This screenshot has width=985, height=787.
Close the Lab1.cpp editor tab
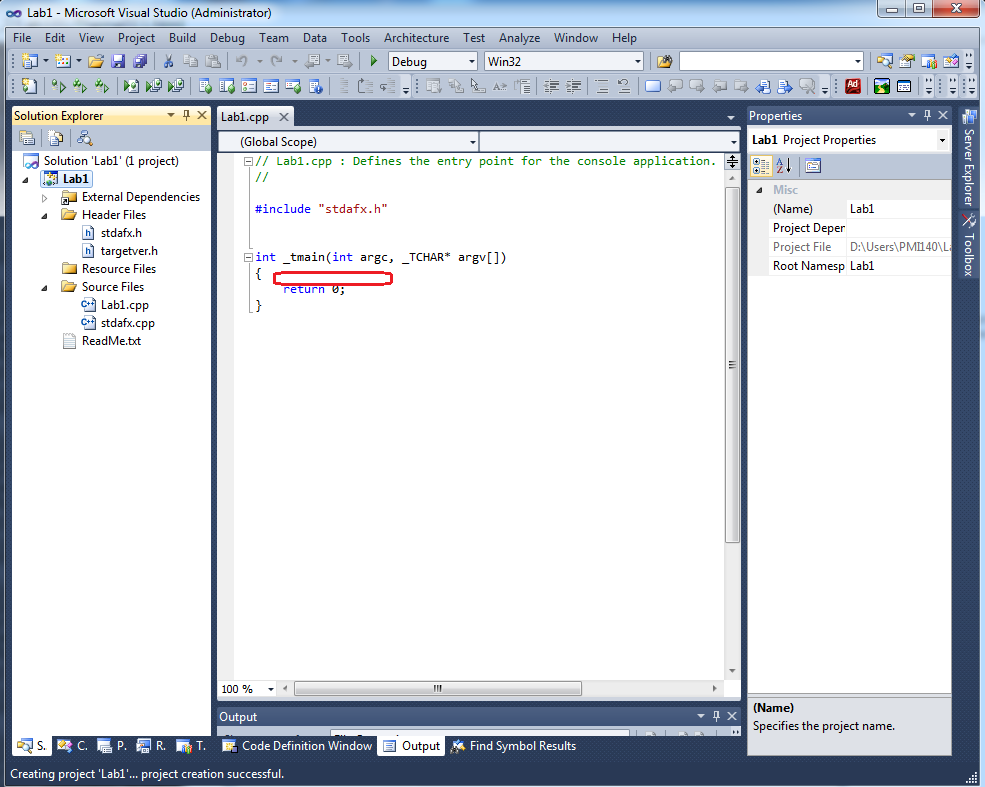(284, 117)
